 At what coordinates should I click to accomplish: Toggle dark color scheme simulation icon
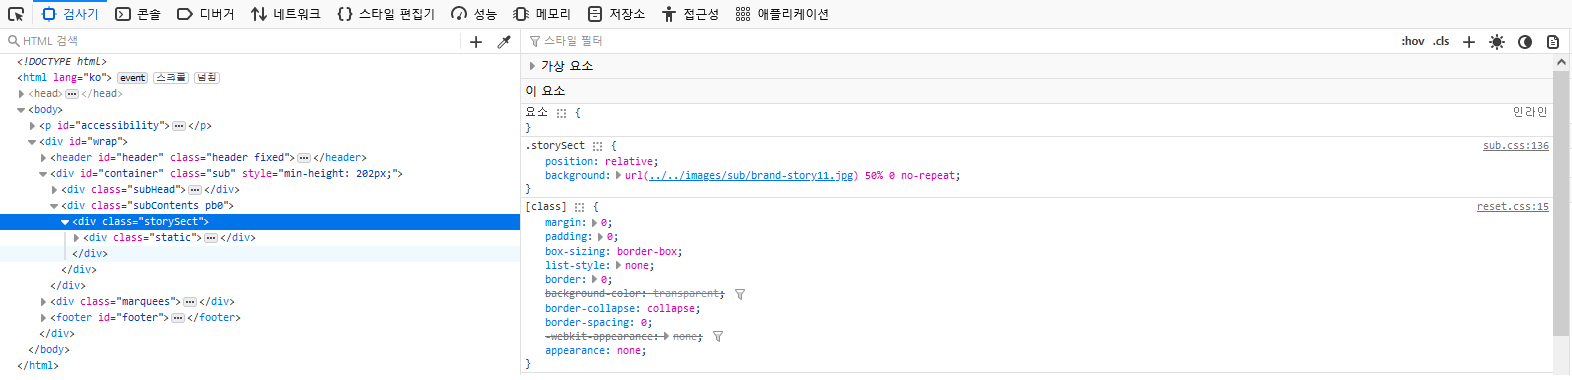point(1525,41)
